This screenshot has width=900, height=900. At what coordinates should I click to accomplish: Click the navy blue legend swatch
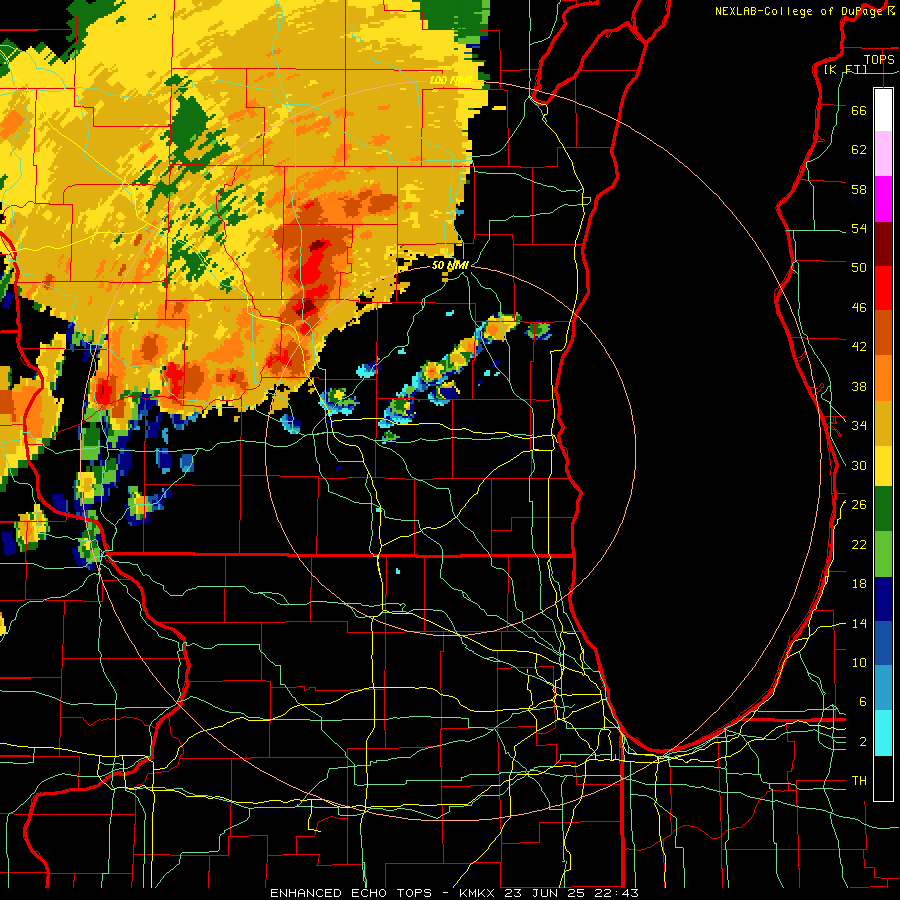[883, 598]
